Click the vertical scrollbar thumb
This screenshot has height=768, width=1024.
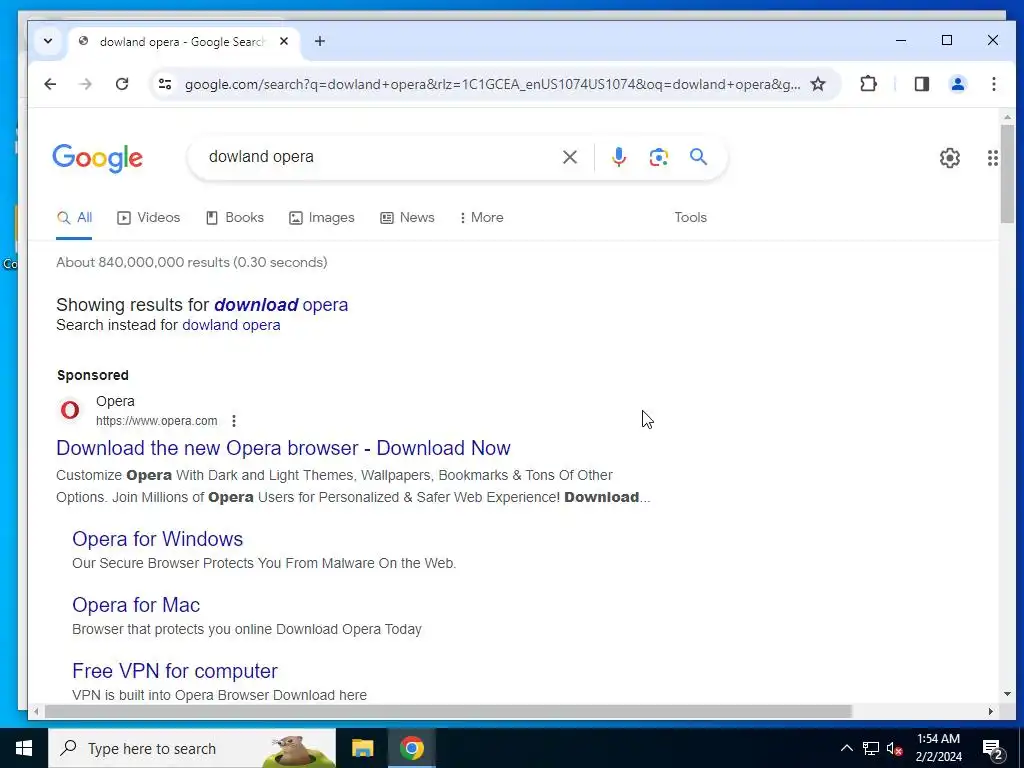1006,173
